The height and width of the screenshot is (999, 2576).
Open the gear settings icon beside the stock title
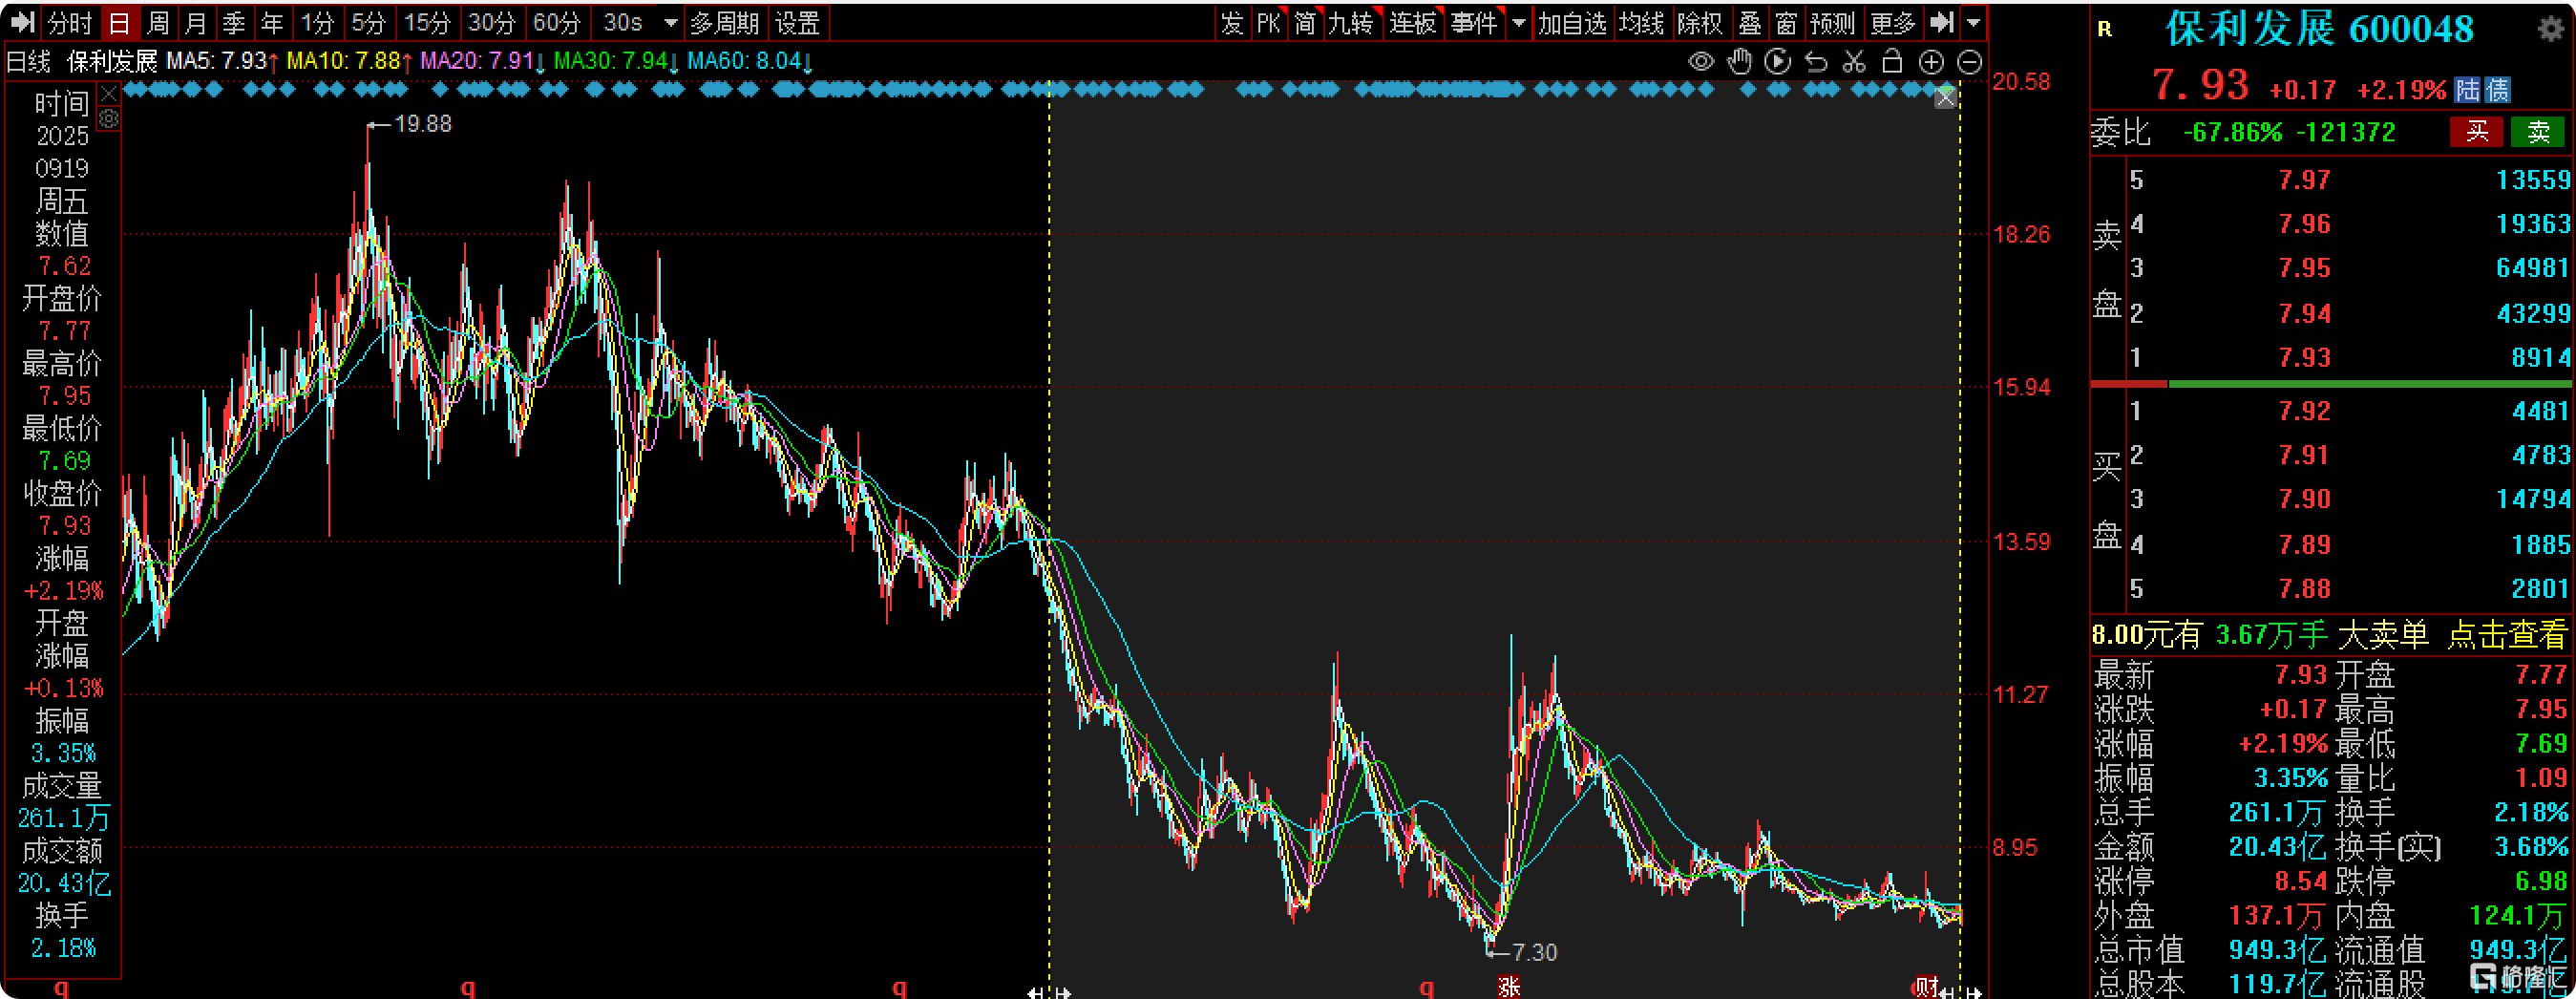point(2551,28)
